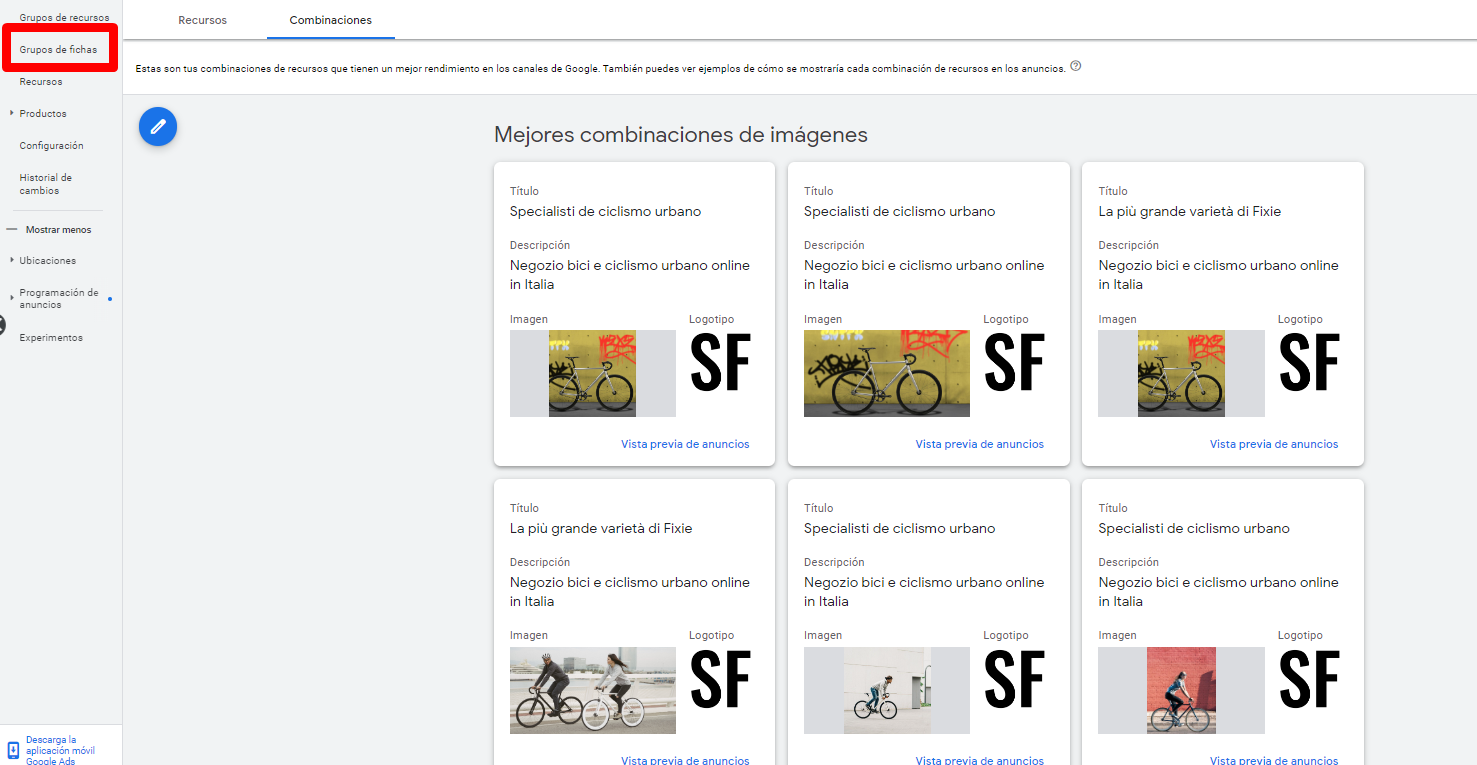The image size is (1477, 765).
Task: Click the Mejores combinaciones de imágenes heading
Action: tap(681, 135)
